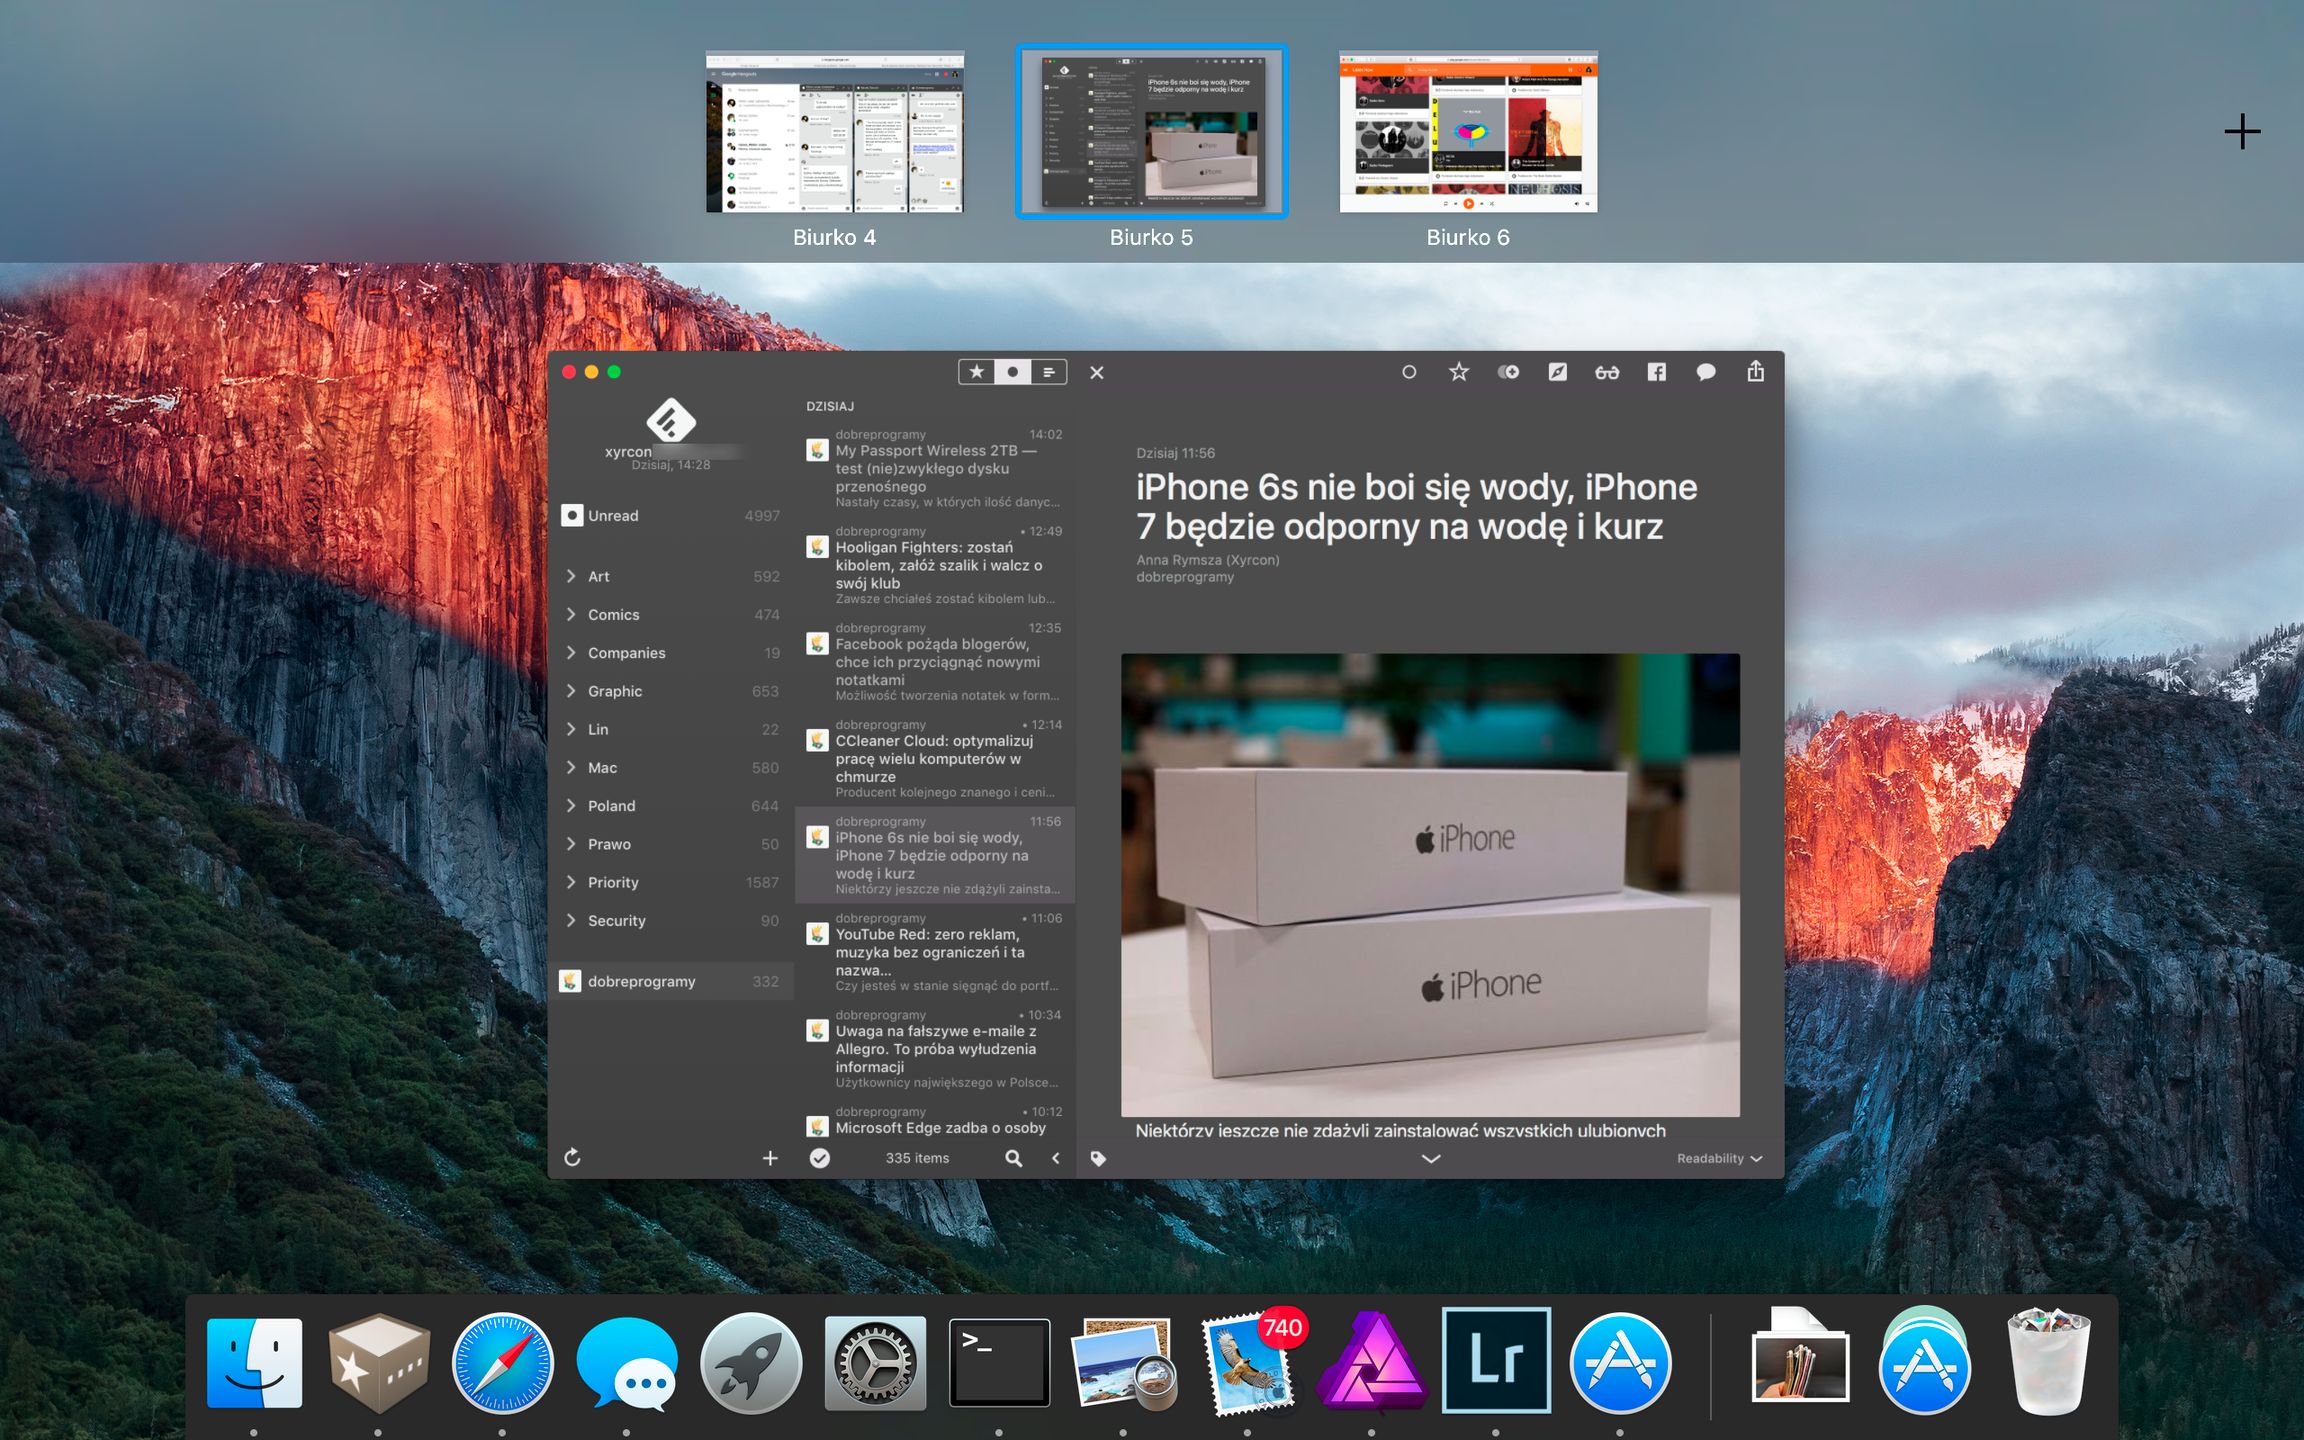Open Safari from the Dock

click(x=502, y=1362)
